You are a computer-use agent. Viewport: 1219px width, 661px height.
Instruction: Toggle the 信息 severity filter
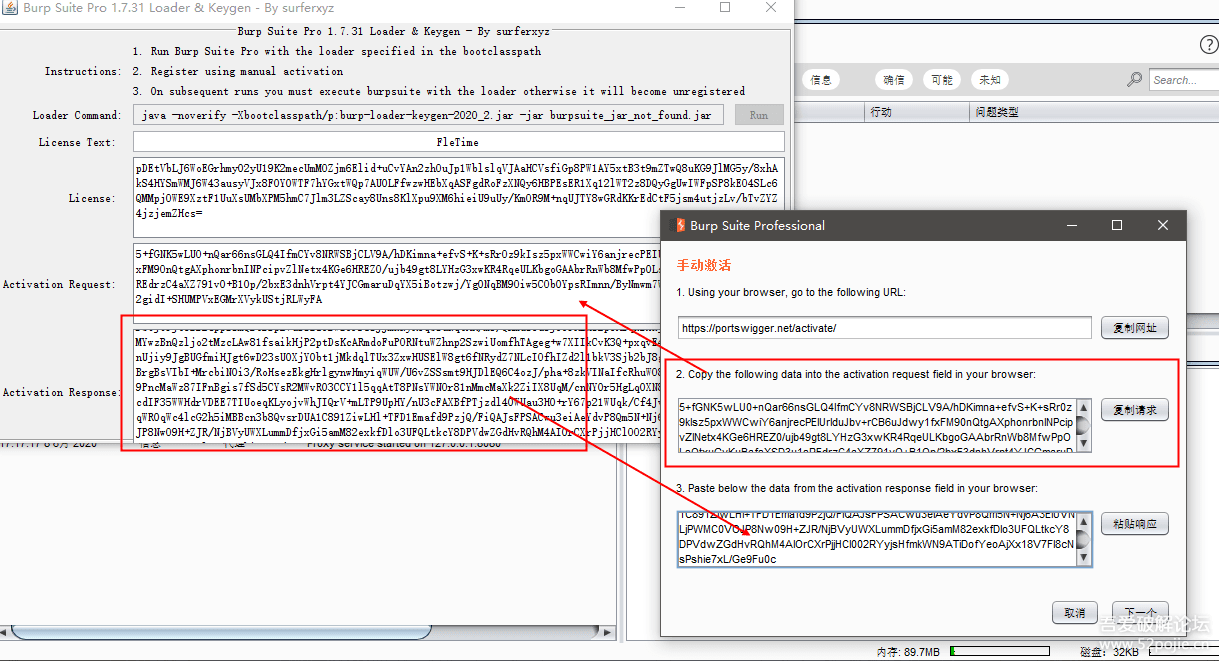click(821, 79)
